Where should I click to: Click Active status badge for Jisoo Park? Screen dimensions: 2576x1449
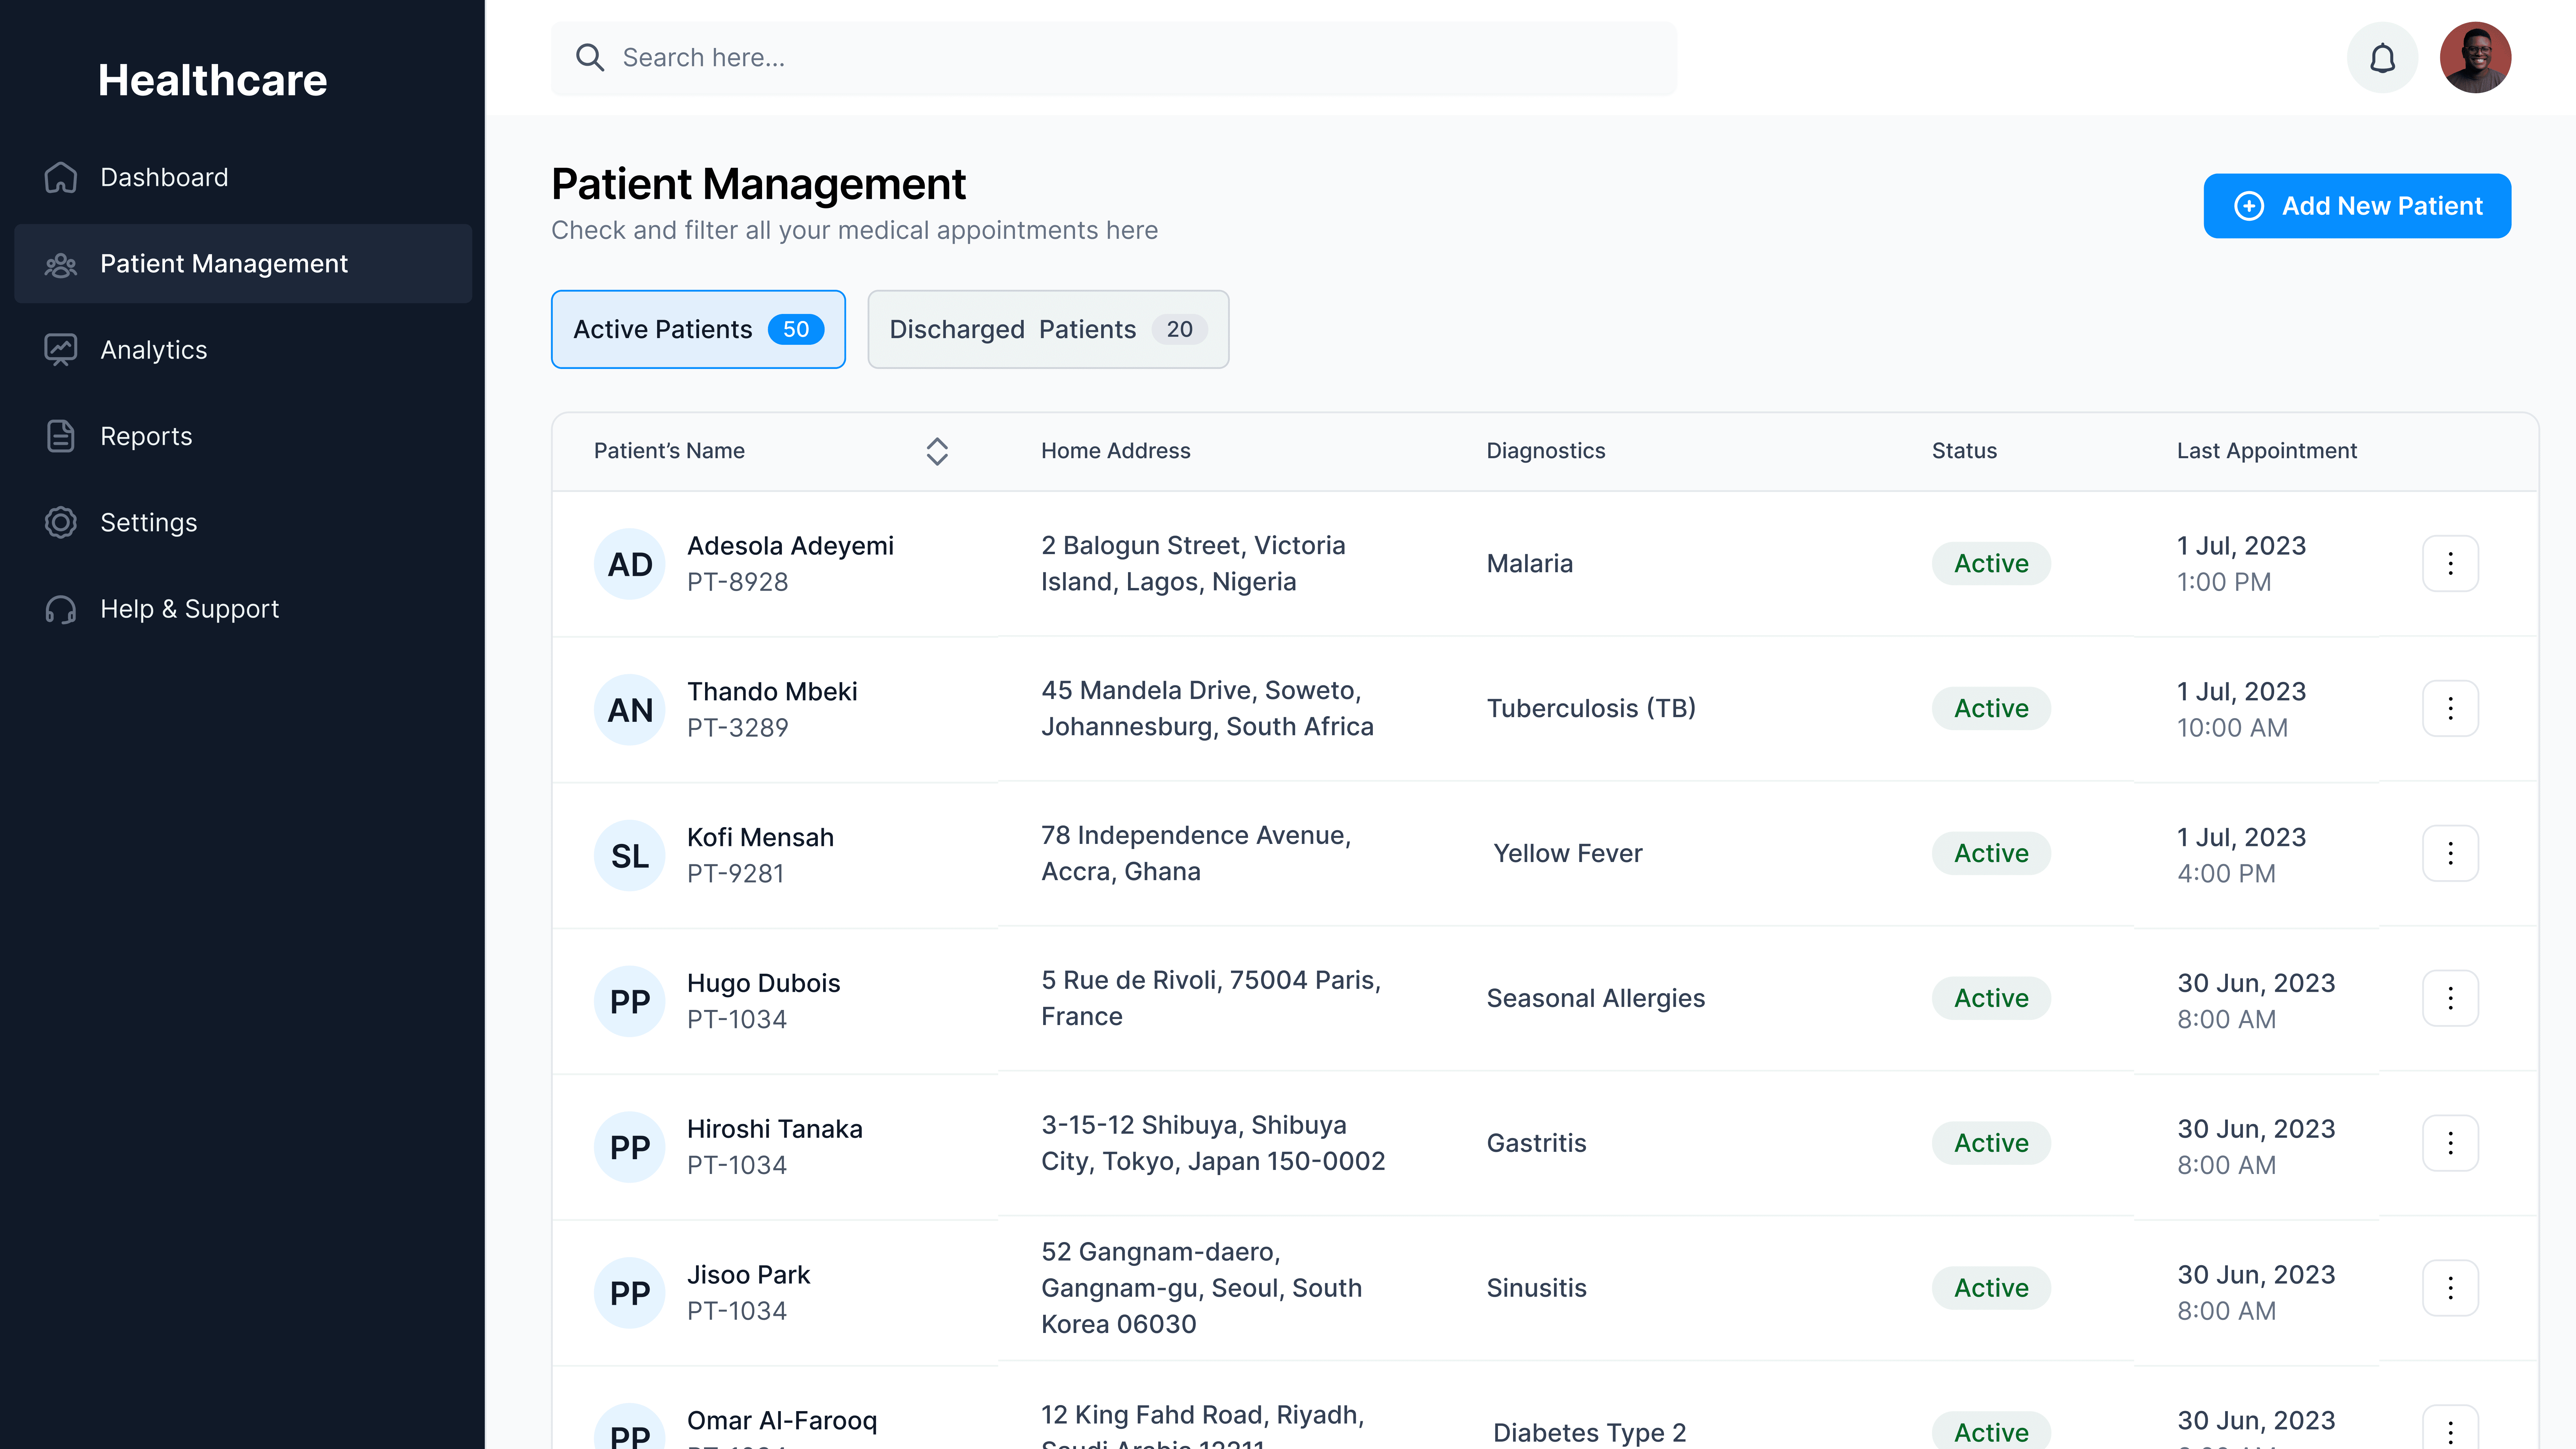coord(1991,1288)
